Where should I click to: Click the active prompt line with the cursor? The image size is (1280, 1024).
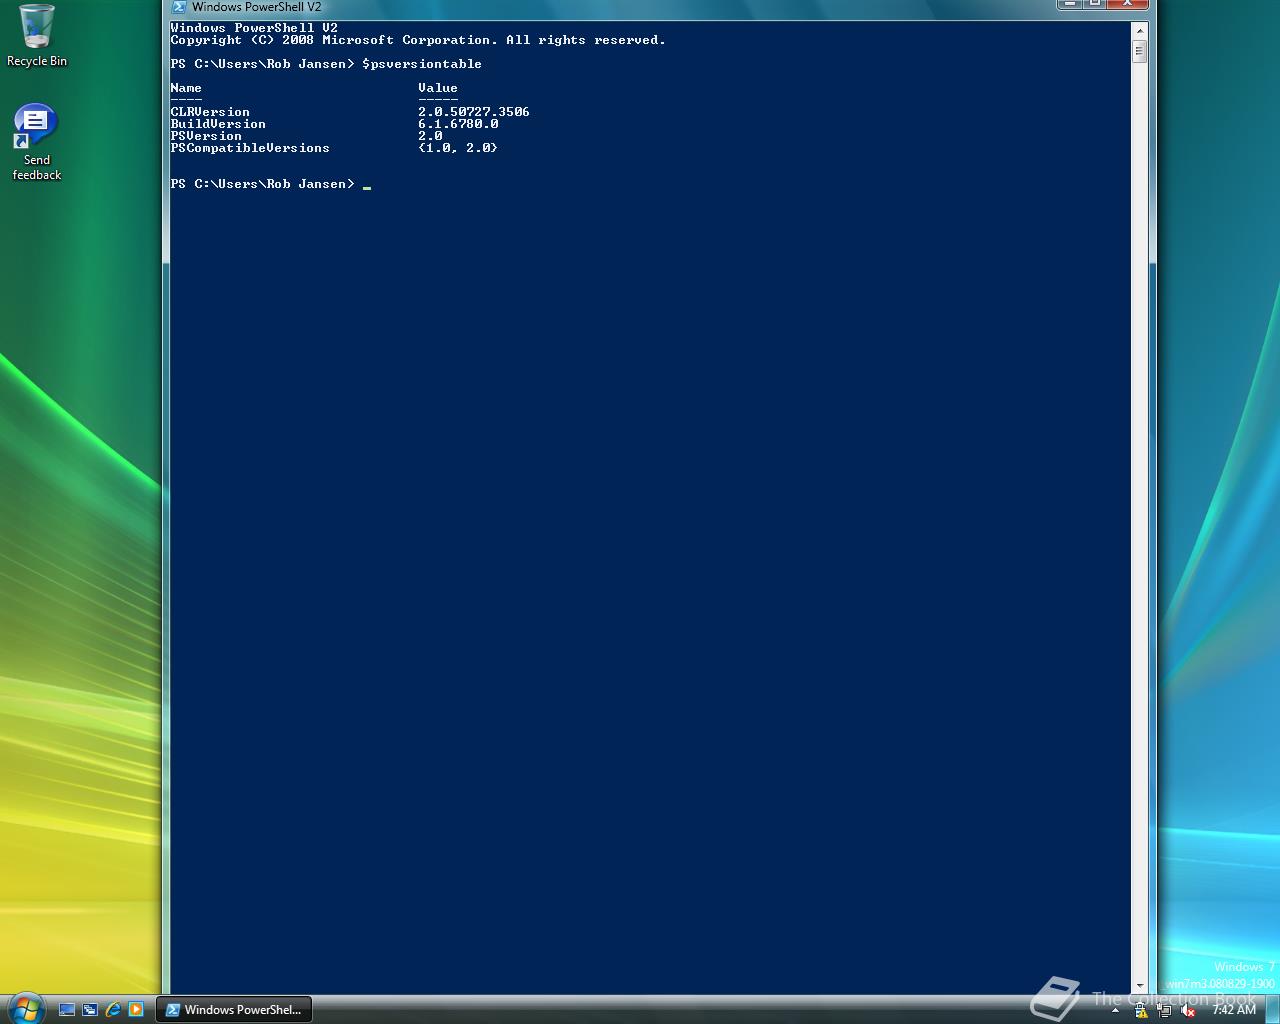[x=271, y=184]
